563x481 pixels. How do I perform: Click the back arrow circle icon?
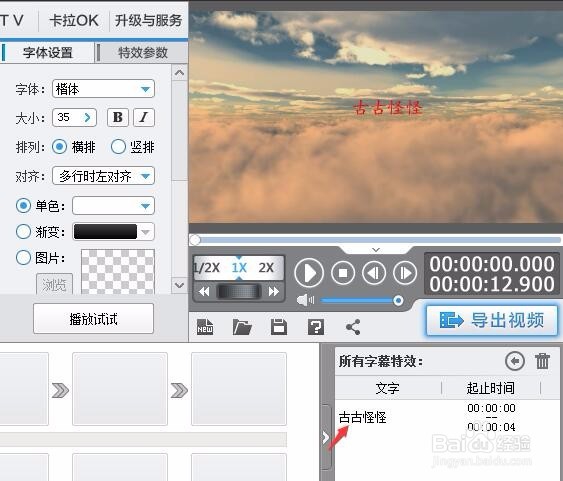(515, 361)
